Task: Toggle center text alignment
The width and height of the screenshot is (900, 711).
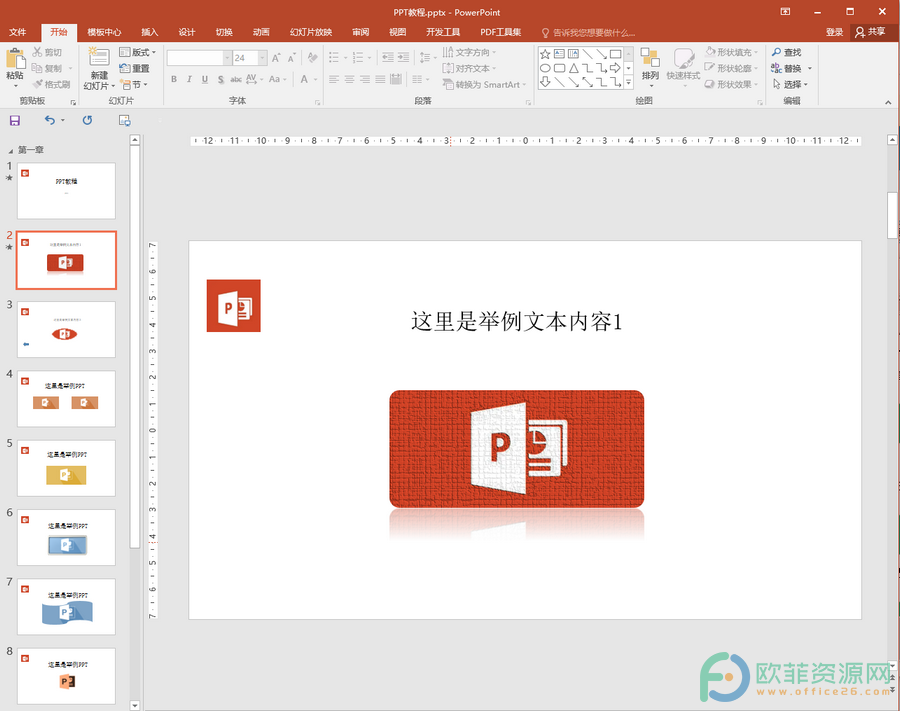Action: point(350,79)
